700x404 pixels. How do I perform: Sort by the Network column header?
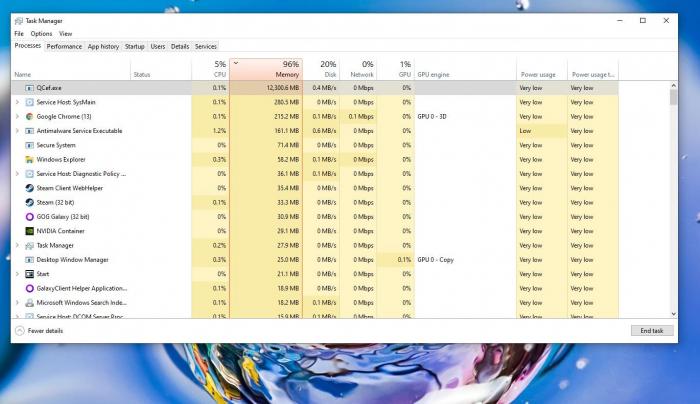(x=358, y=70)
